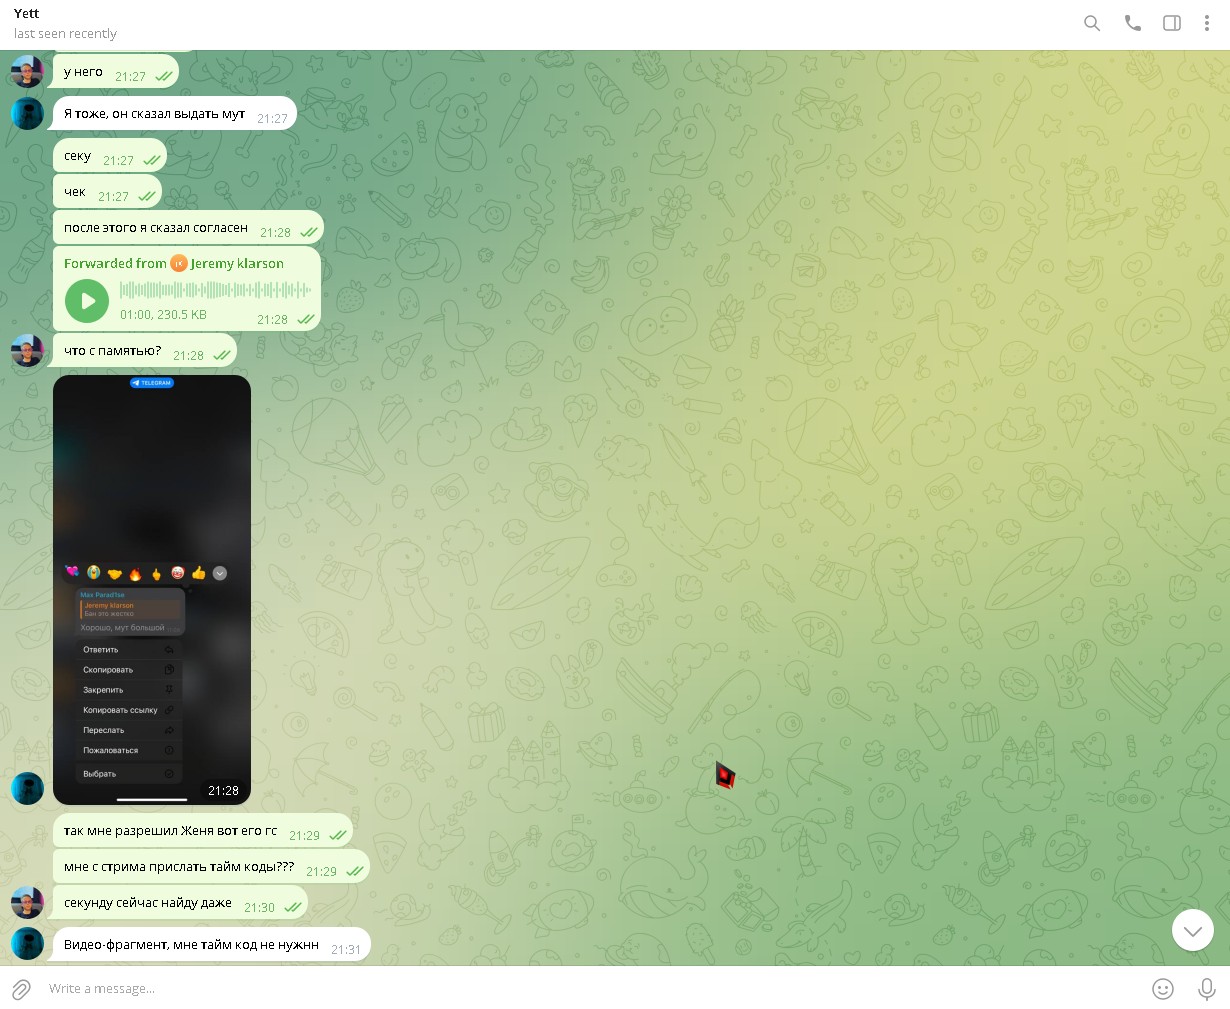Toggle the right sidebar panel
Image resolution: width=1230 pixels, height=1009 pixels.
(1172, 23)
